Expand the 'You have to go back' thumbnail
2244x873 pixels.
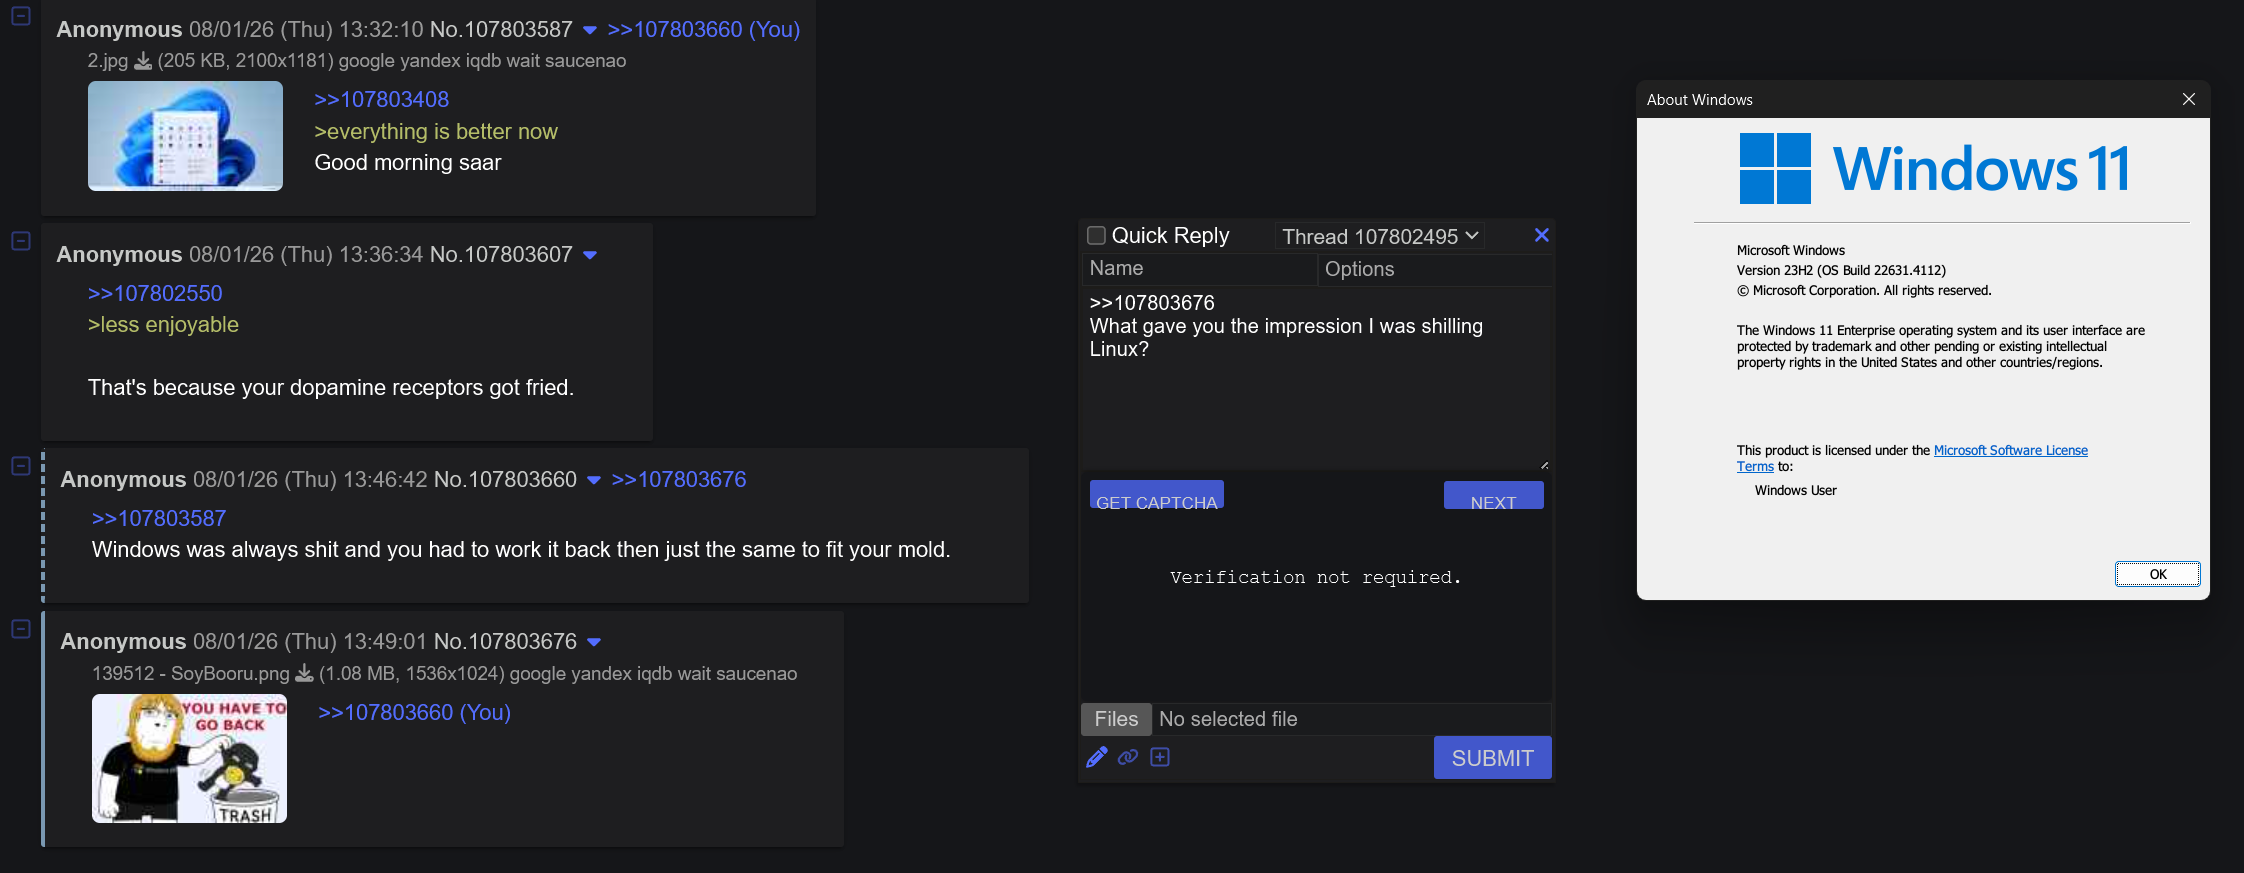pyautogui.click(x=189, y=759)
